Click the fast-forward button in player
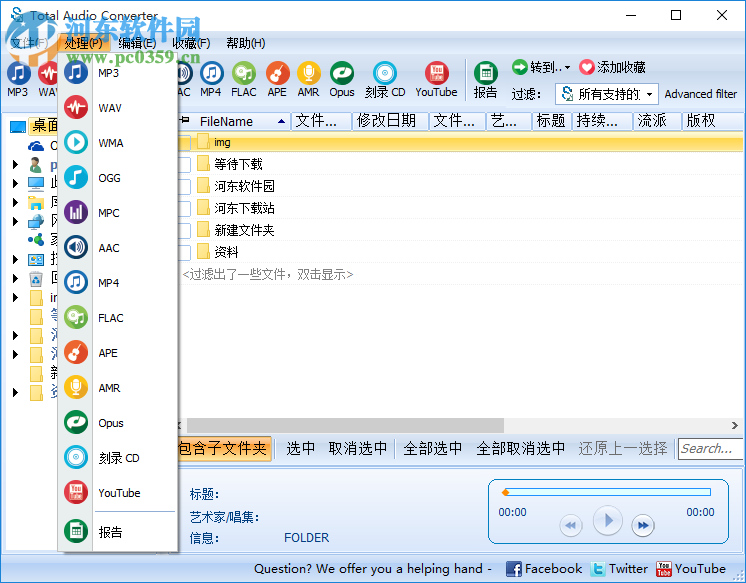The width and height of the screenshot is (746, 583). [x=643, y=525]
